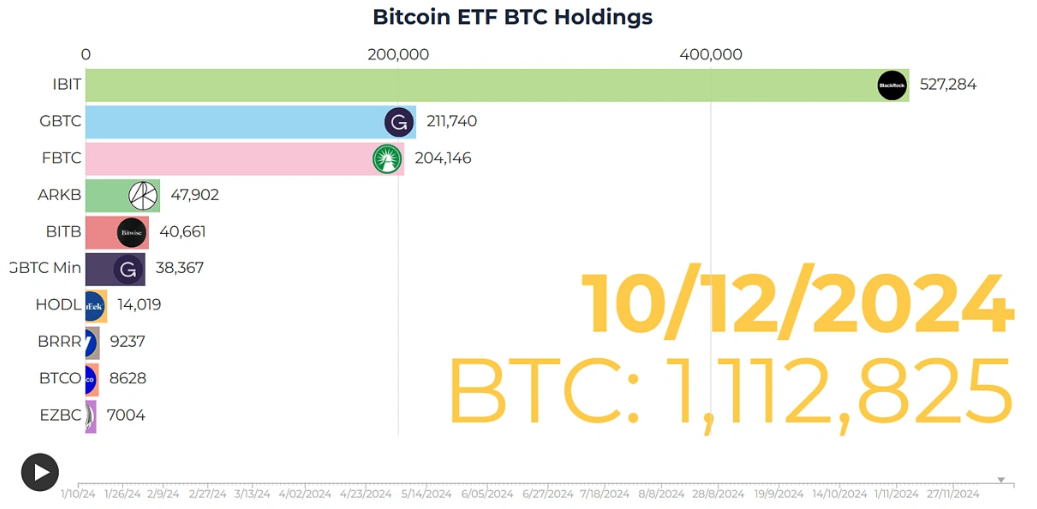The height and width of the screenshot is (509, 1037).
Task: Click the Grayscale logo on GBTC Mini bar
Action: coord(128,269)
